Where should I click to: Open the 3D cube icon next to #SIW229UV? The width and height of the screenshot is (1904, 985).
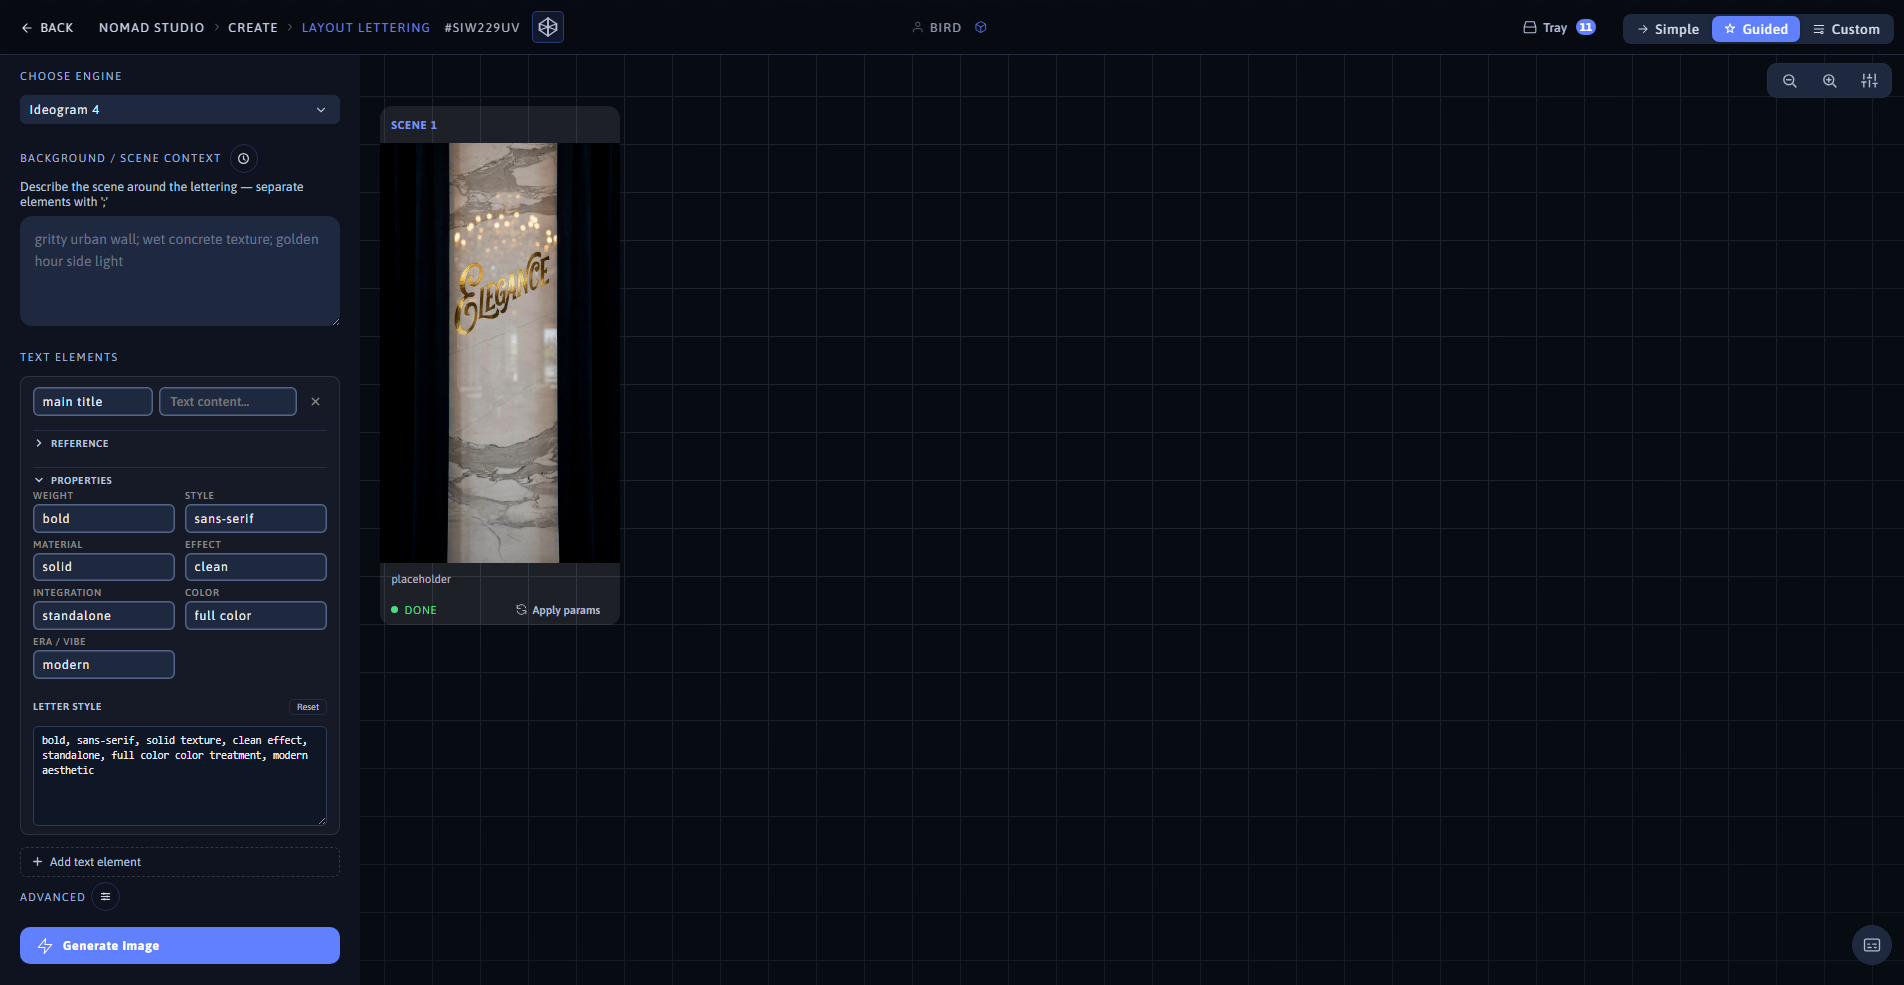tap(548, 27)
